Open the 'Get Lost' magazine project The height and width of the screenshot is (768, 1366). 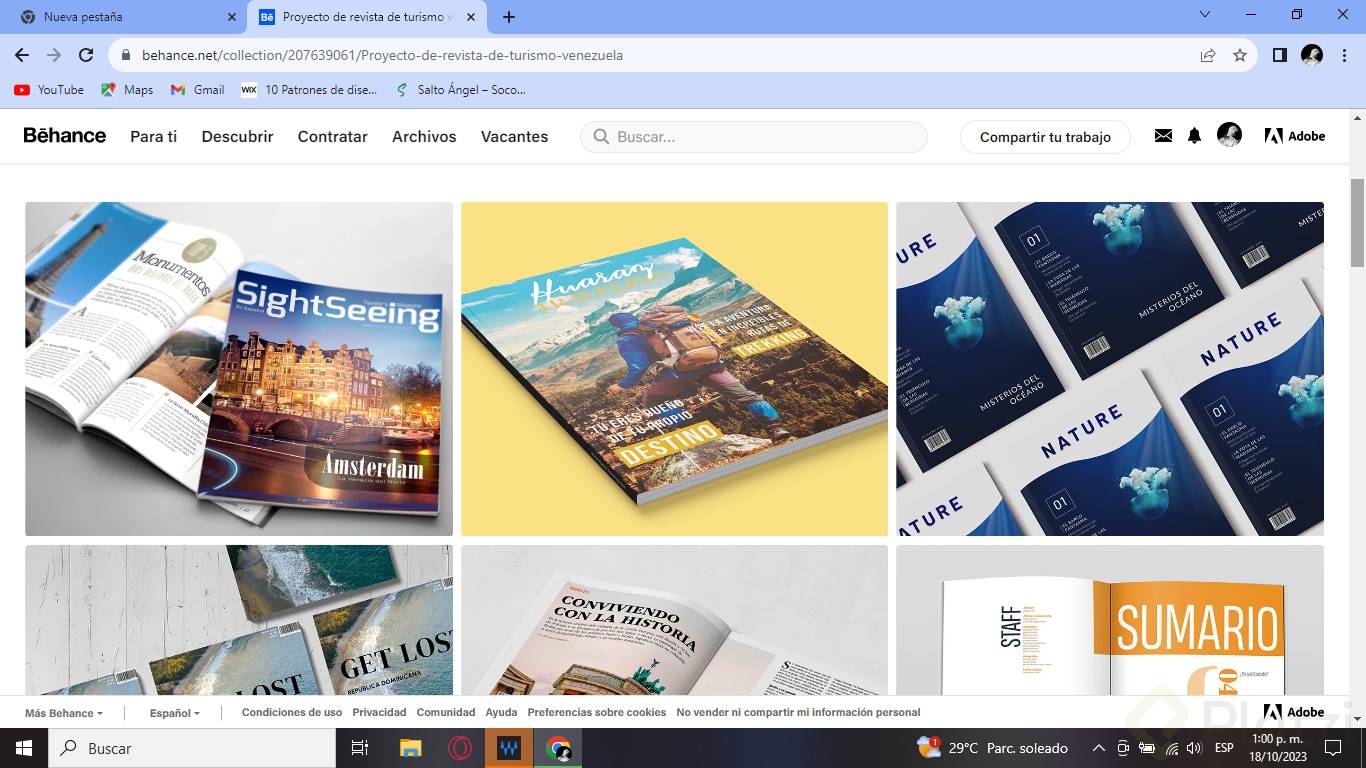coord(239,620)
